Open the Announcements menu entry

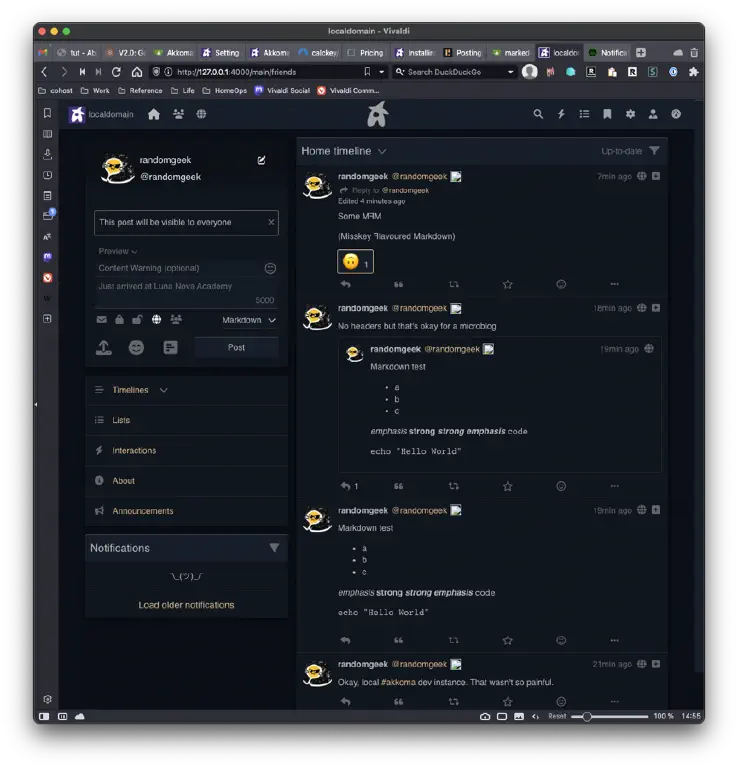tap(187, 511)
